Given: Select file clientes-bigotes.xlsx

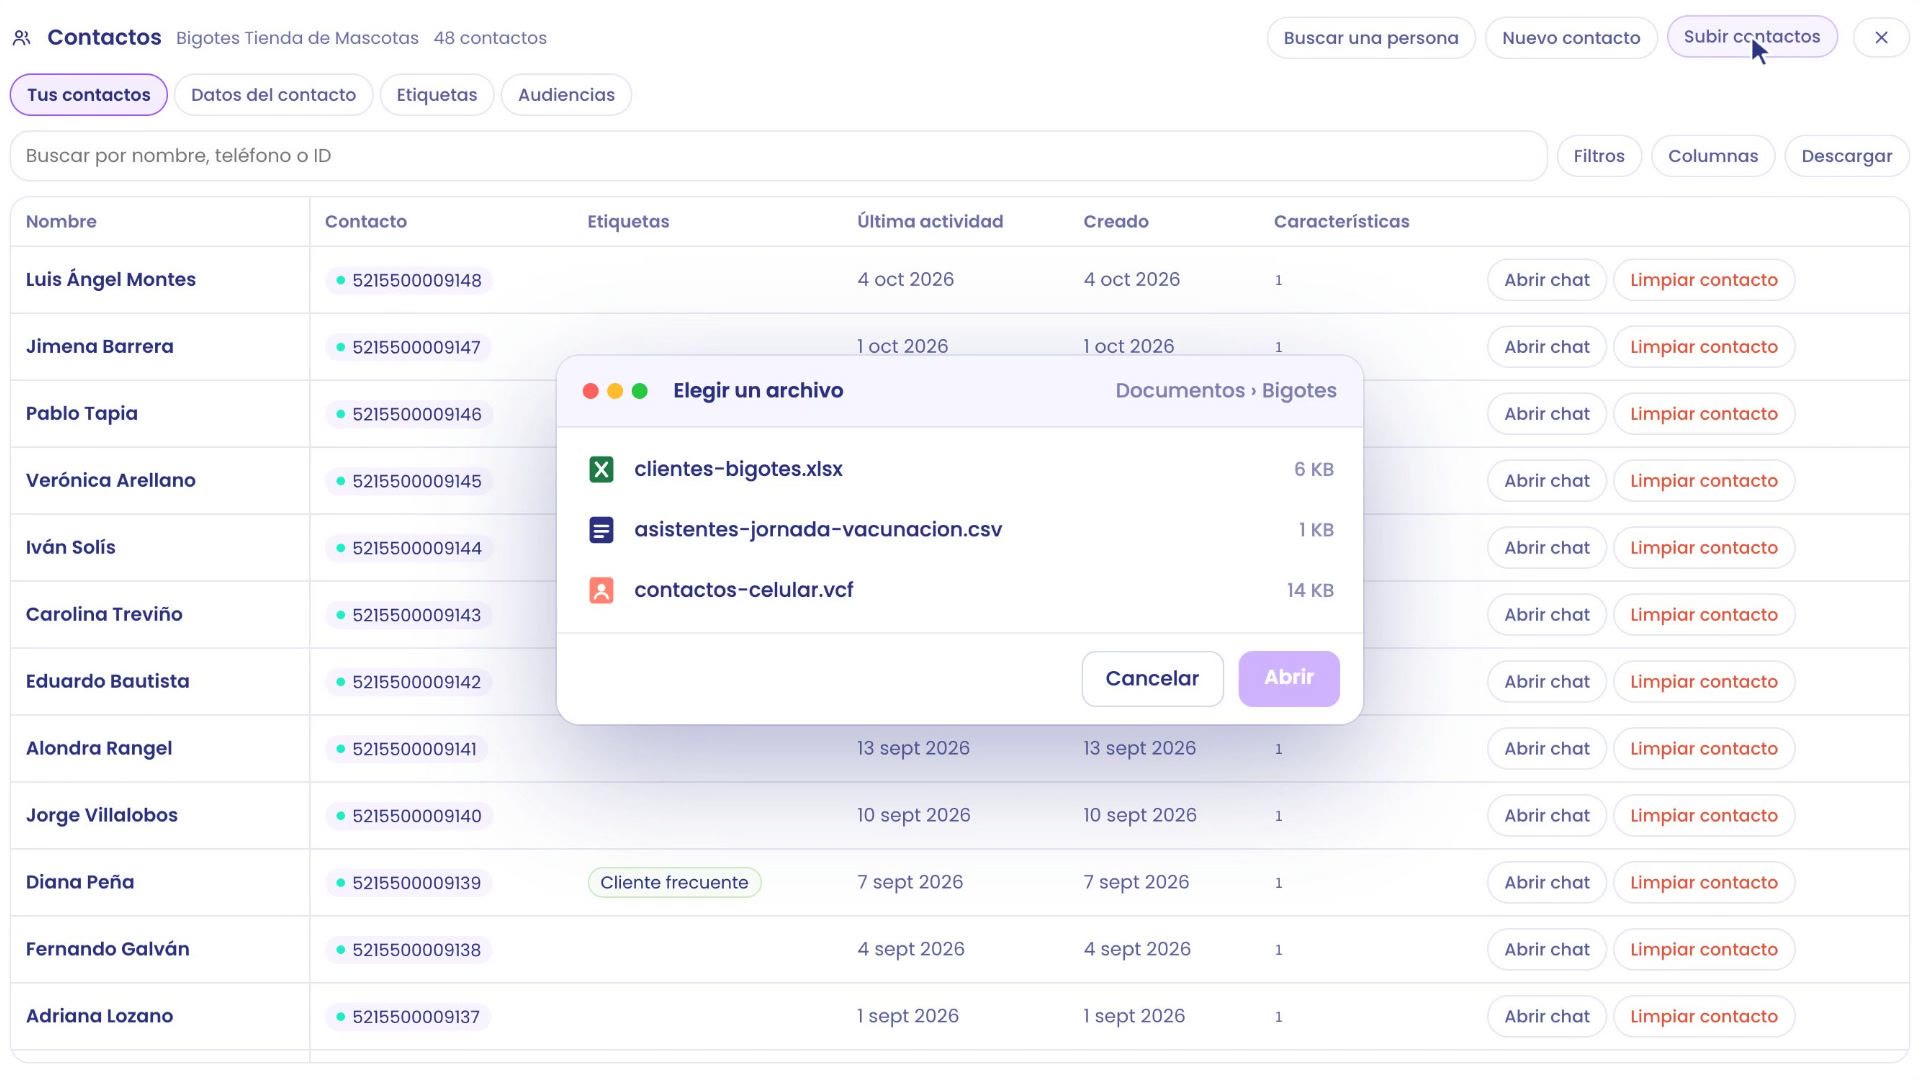Looking at the screenshot, I should pos(960,469).
